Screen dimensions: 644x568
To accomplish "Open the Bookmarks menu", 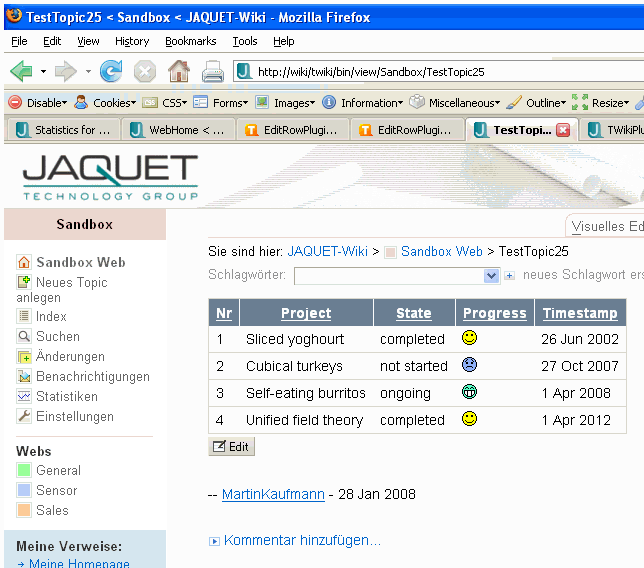I will pyautogui.click(x=191, y=41).
